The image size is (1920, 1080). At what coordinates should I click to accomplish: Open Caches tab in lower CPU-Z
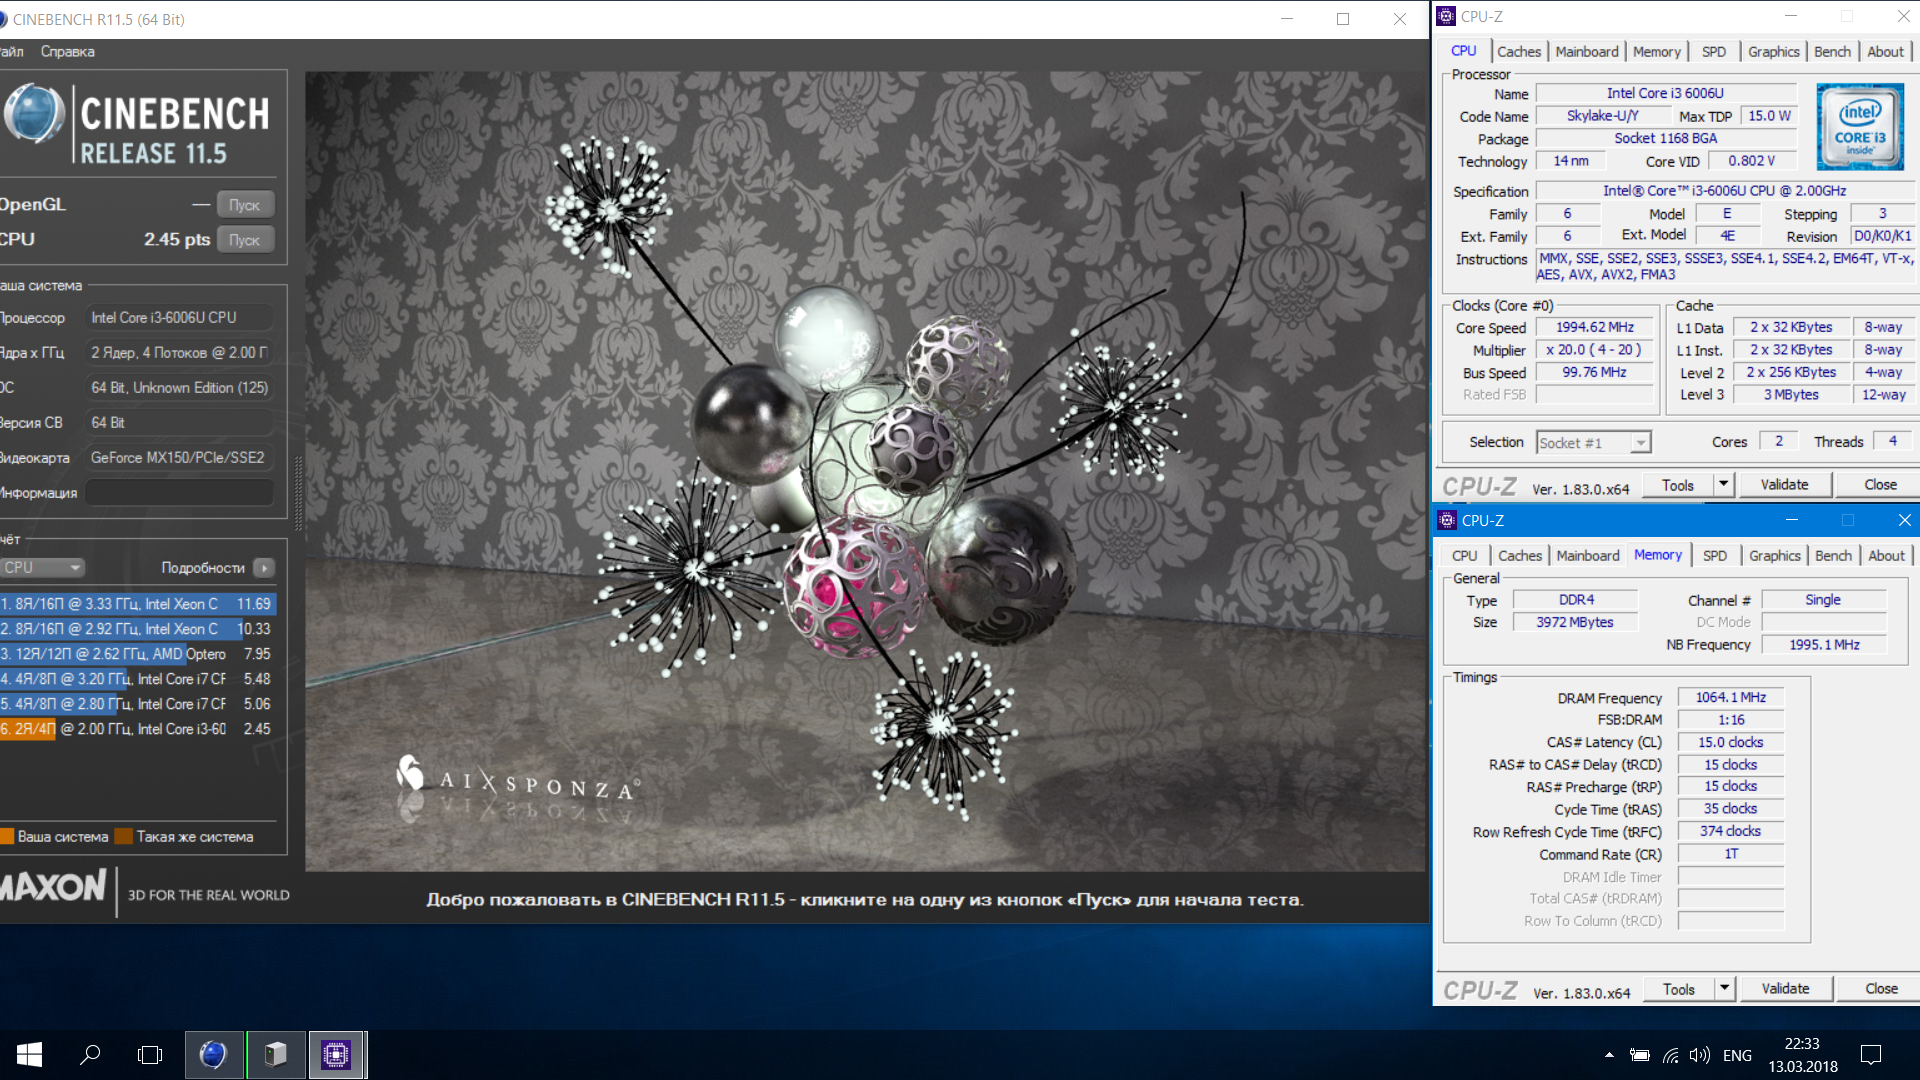[x=1519, y=555]
